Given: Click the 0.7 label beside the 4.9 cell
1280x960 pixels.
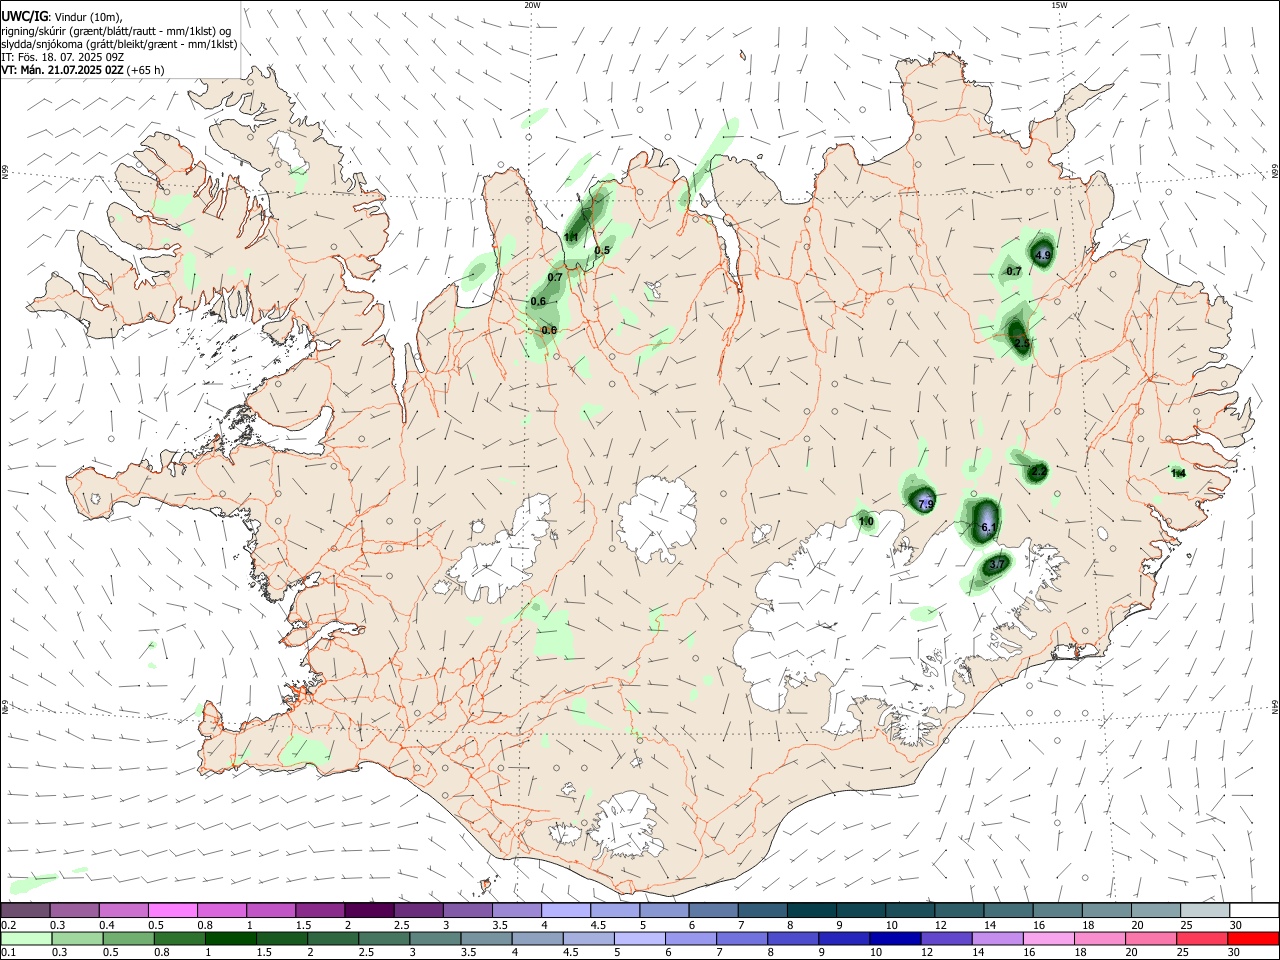Looking at the screenshot, I should point(1013,271).
